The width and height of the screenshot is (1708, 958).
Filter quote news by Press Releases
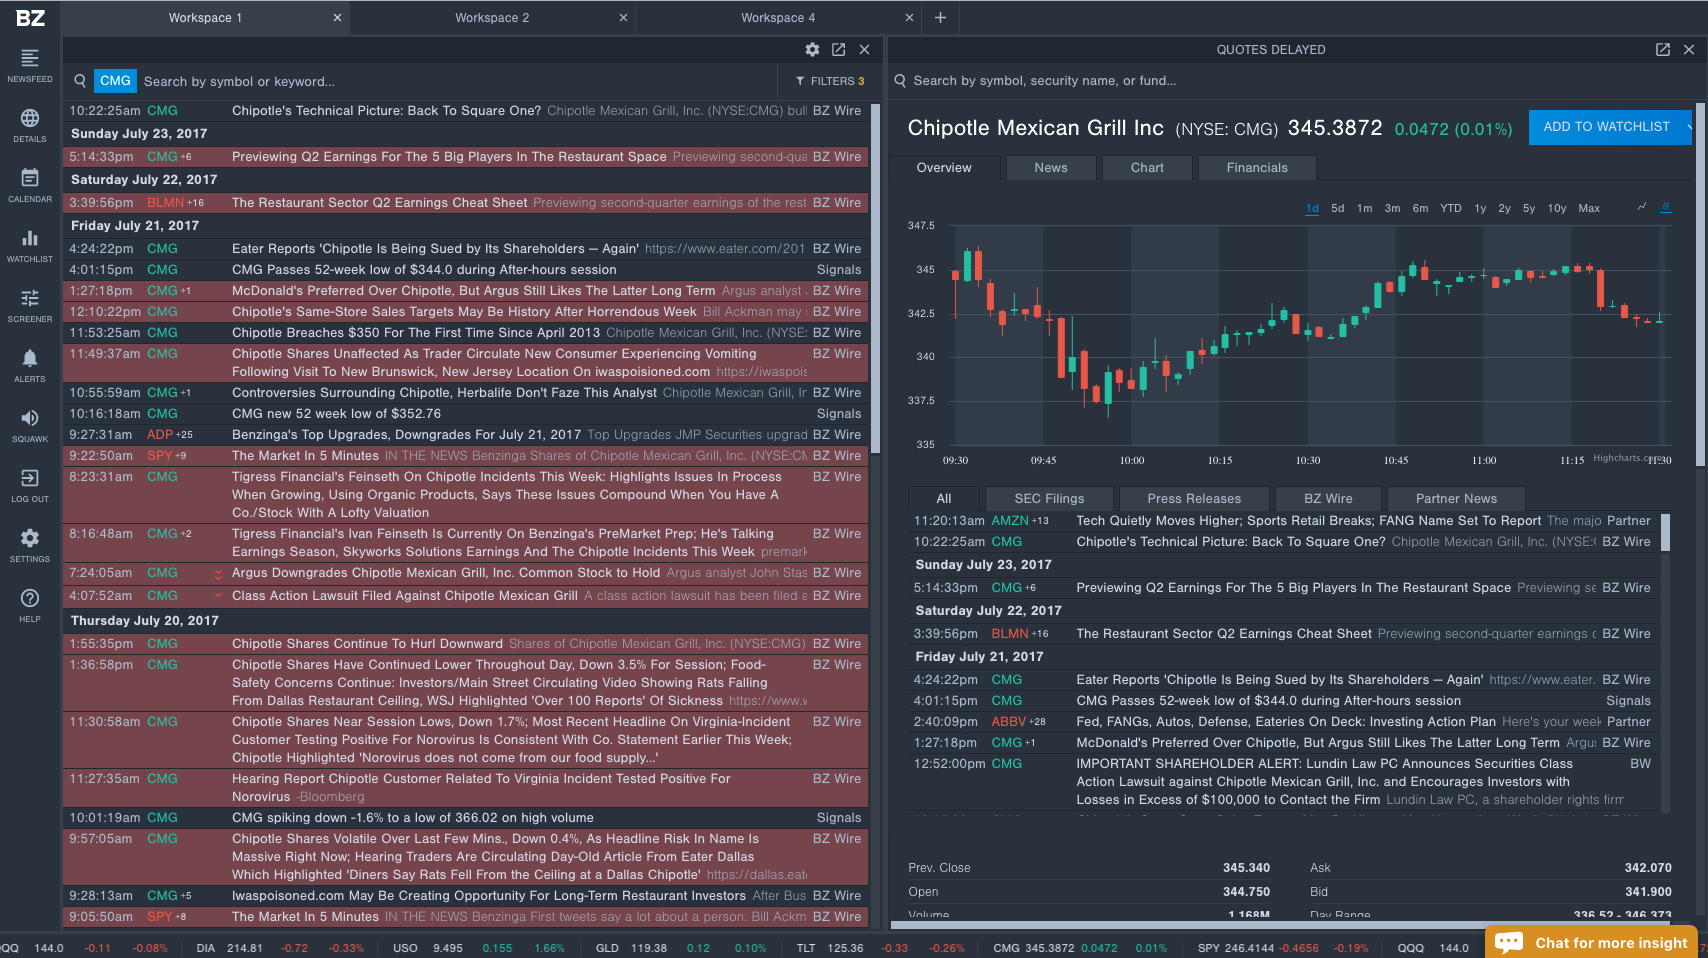pos(1194,499)
